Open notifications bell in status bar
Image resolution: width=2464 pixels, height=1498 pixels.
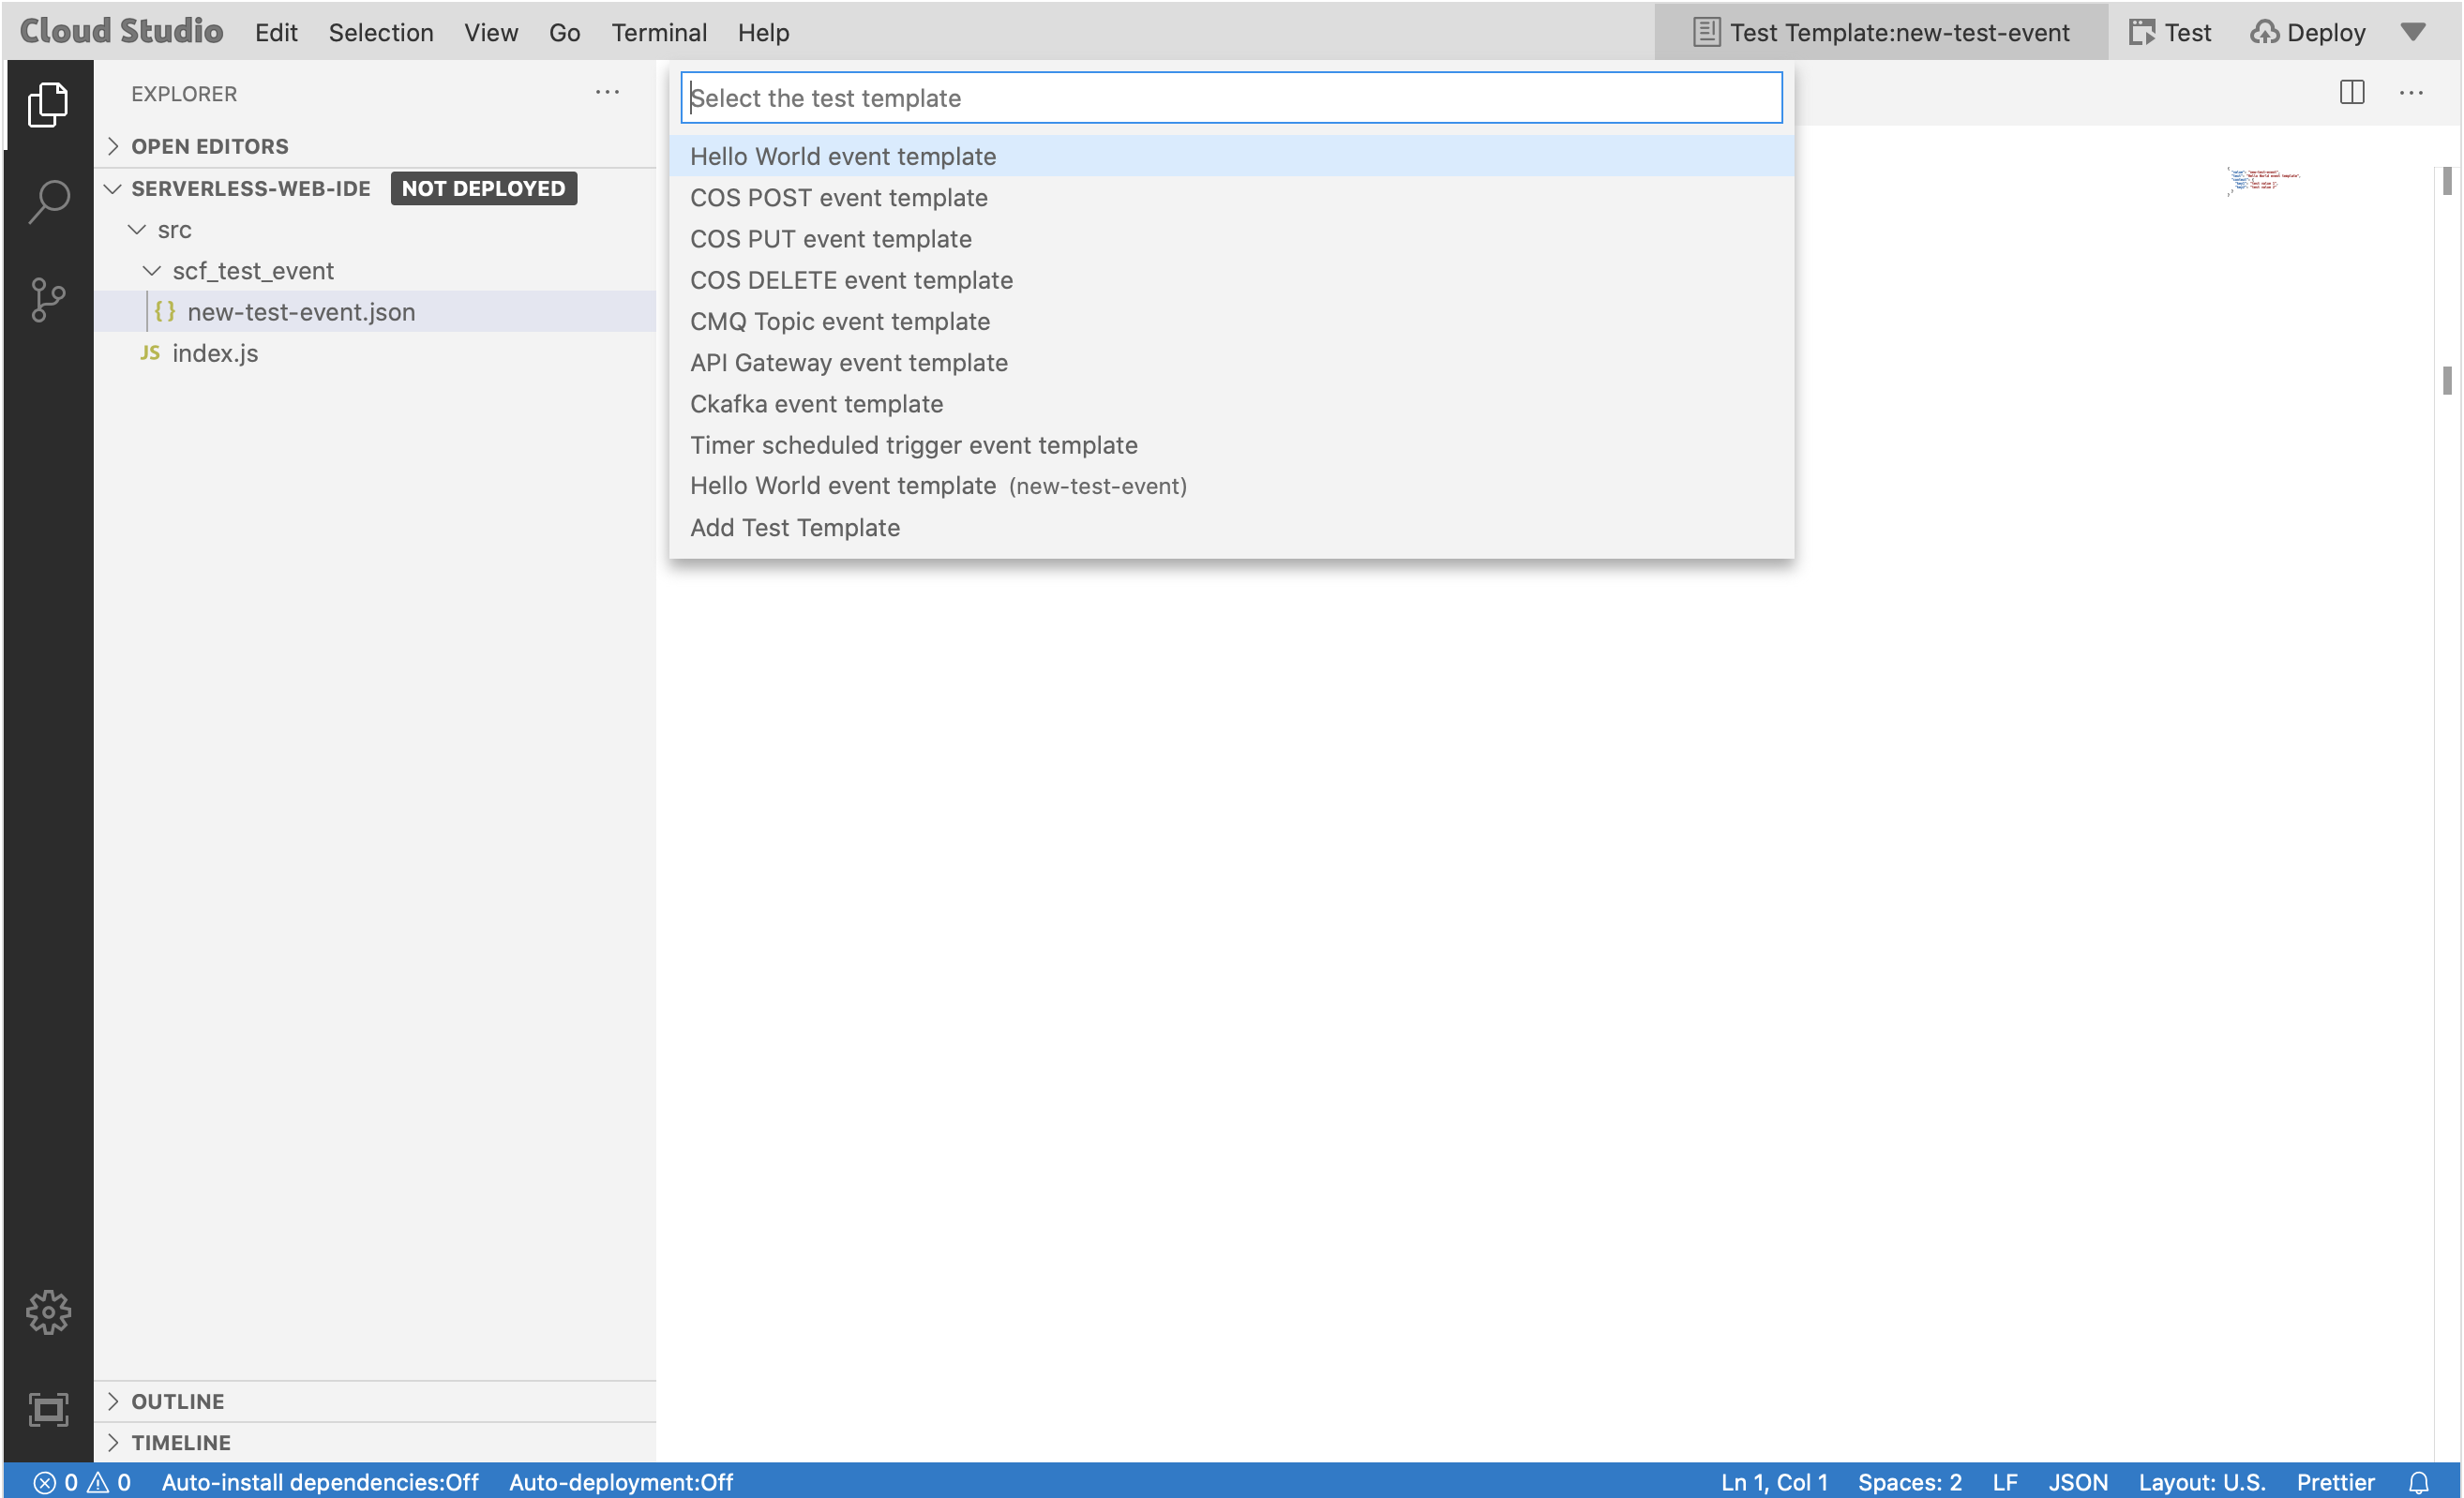(x=2418, y=1482)
